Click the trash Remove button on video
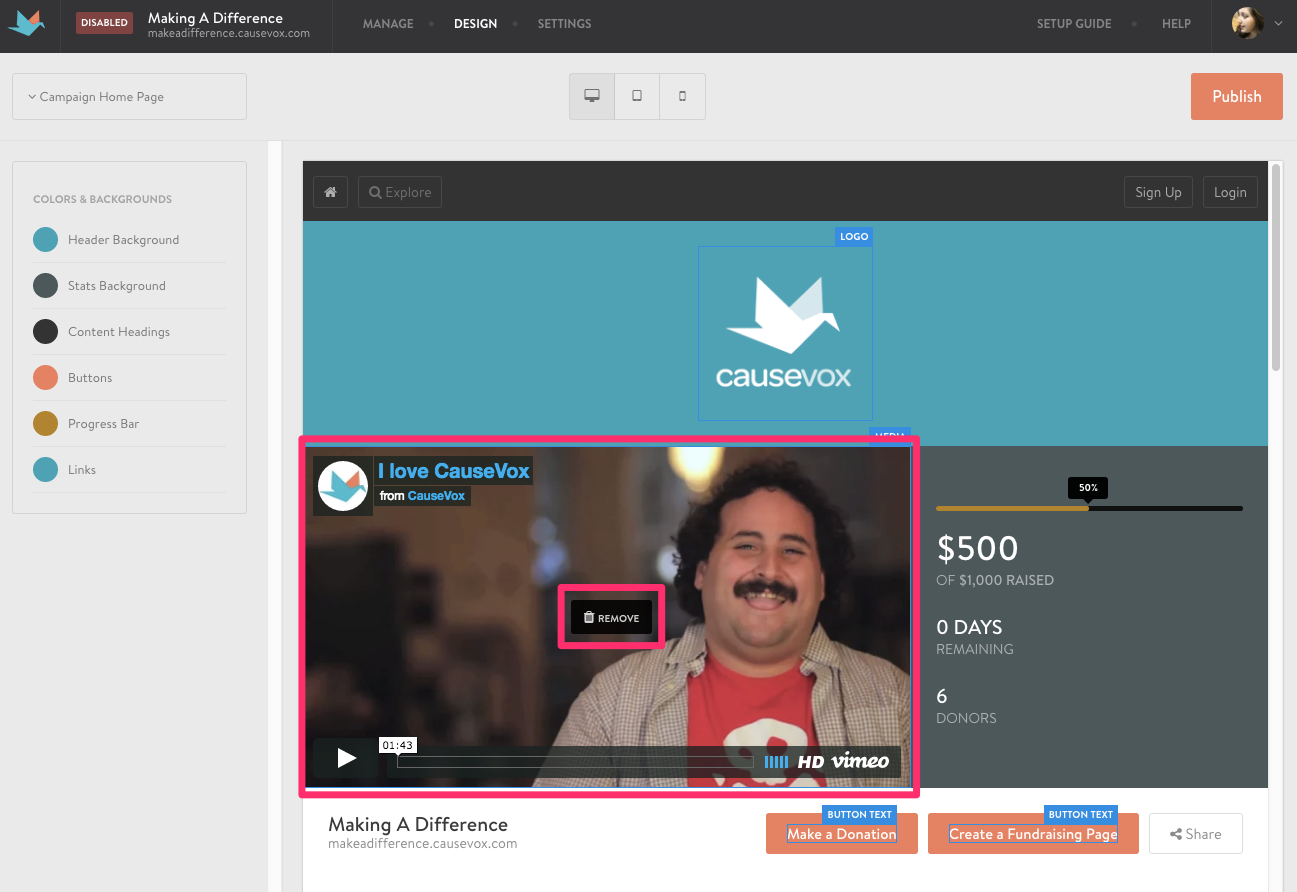Screen dimensions: 1297x892 coord(611,618)
